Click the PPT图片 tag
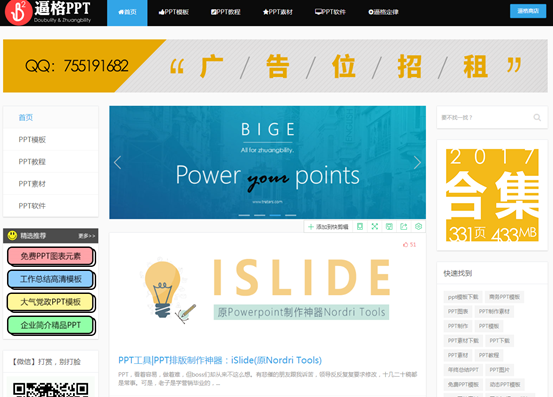The height and width of the screenshot is (397, 553). tap(500, 370)
